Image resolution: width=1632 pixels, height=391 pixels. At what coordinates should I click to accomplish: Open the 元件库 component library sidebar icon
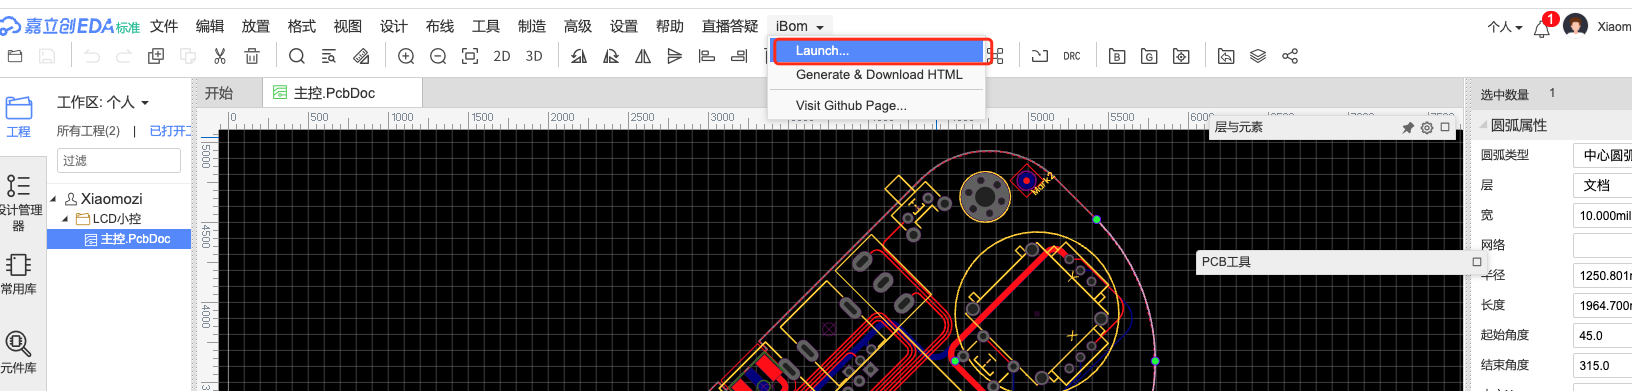click(x=18, y=352)
